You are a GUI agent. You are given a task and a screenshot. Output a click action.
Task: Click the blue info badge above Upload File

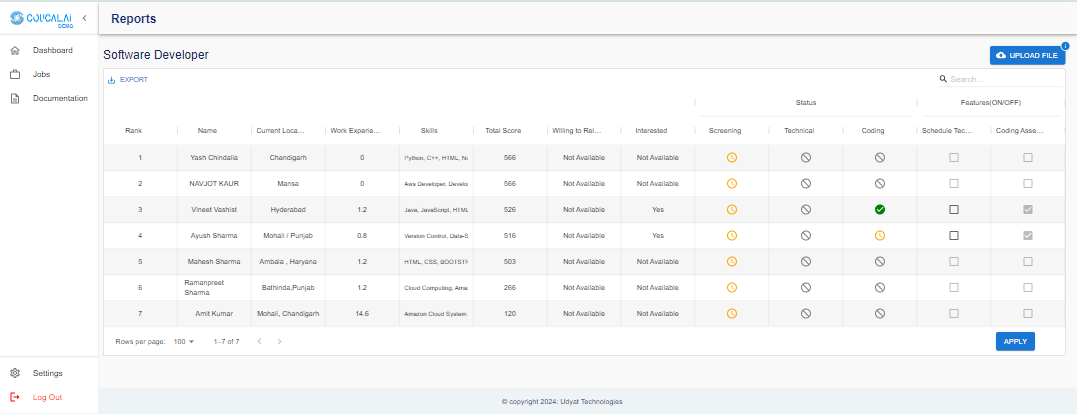pyautogui.click(x=1065, y=45)
